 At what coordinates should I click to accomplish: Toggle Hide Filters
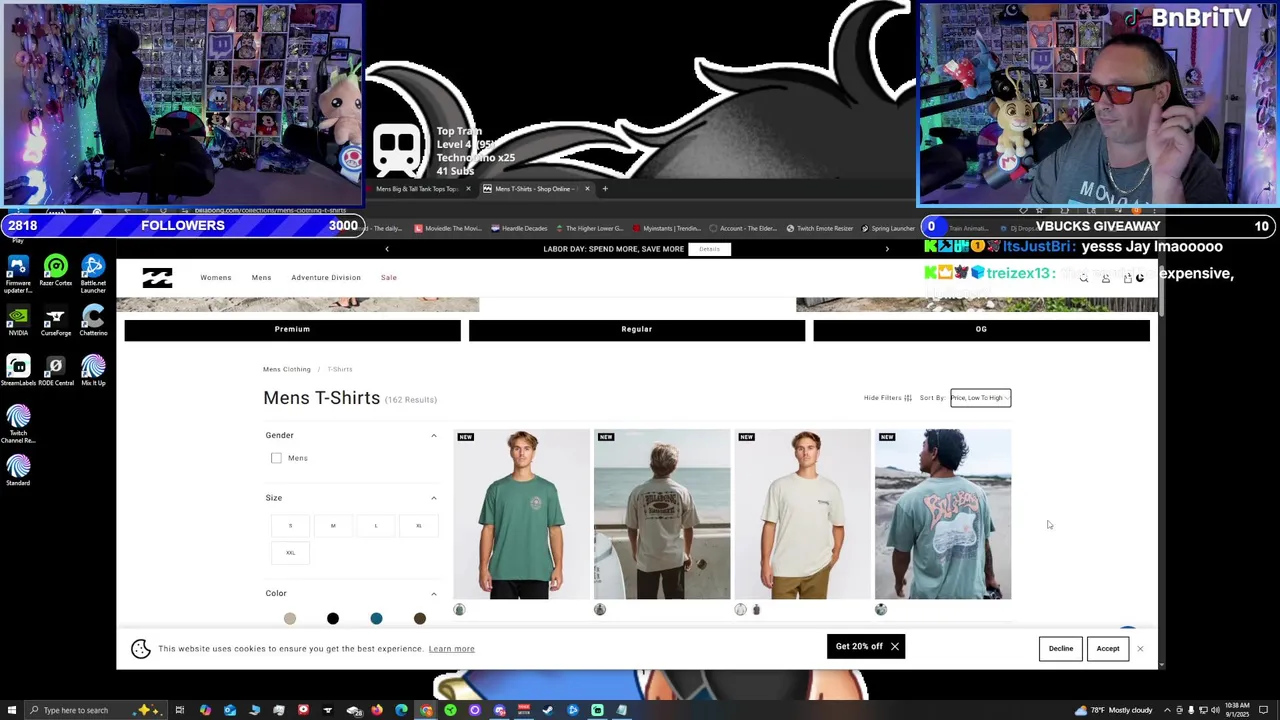pyautogui.click(x=888, y=398)
